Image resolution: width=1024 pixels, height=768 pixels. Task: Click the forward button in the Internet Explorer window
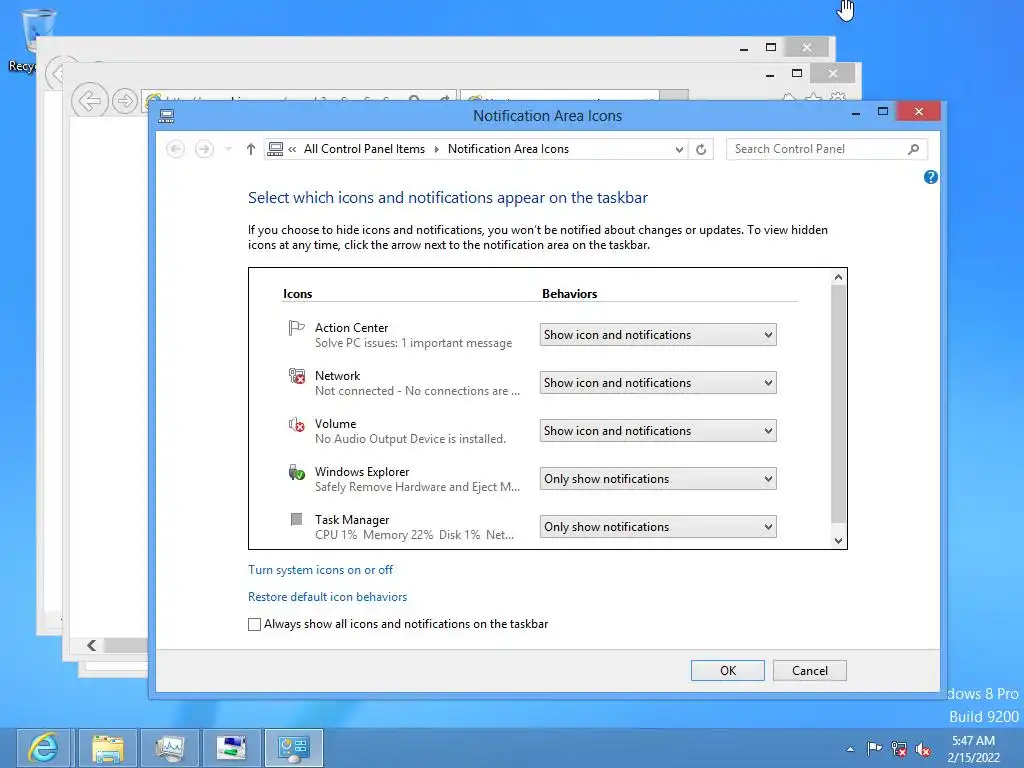[124, 101]
